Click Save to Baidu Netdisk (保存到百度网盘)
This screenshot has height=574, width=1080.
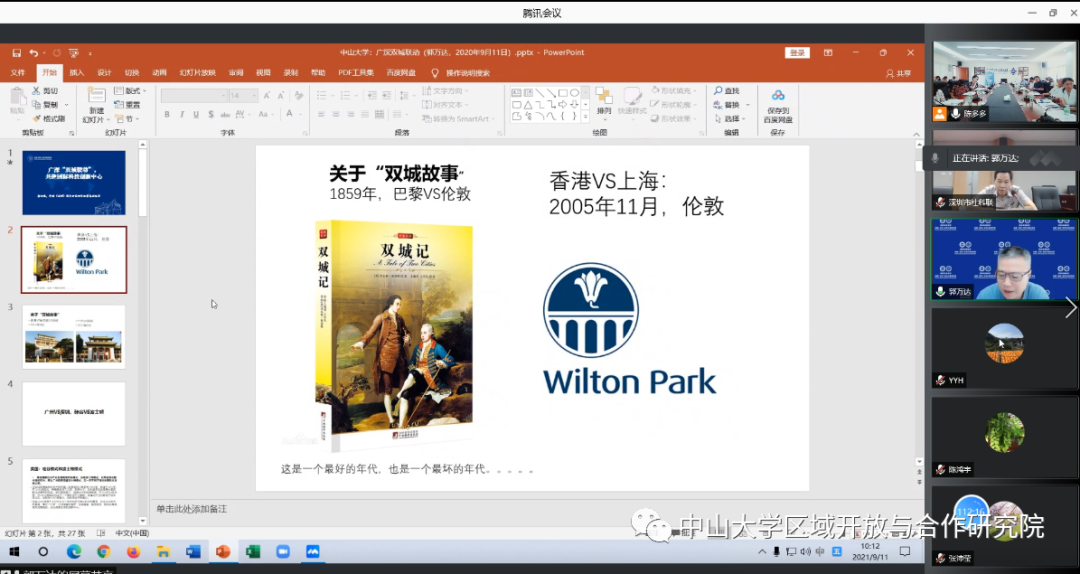point(778,105)
